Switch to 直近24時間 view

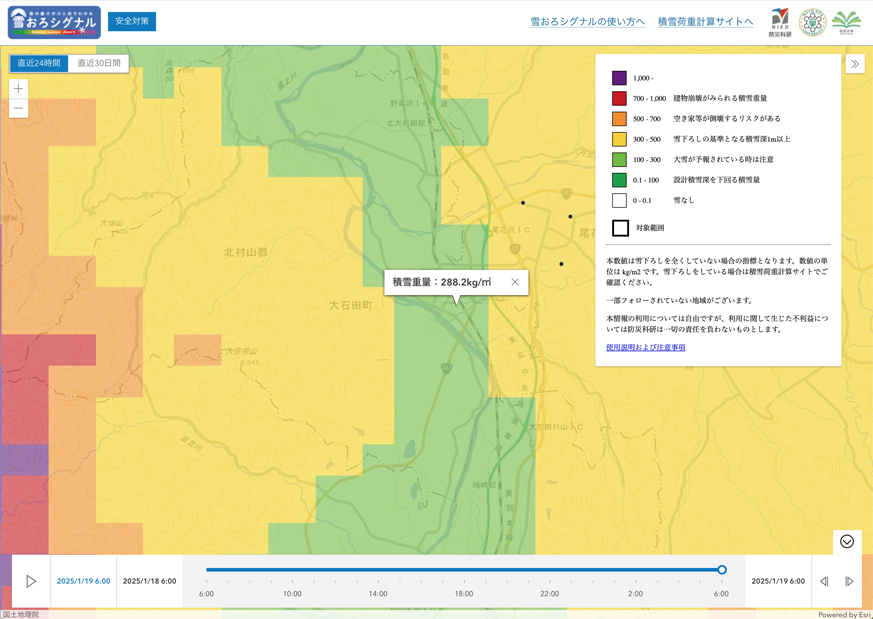(39, 63)
